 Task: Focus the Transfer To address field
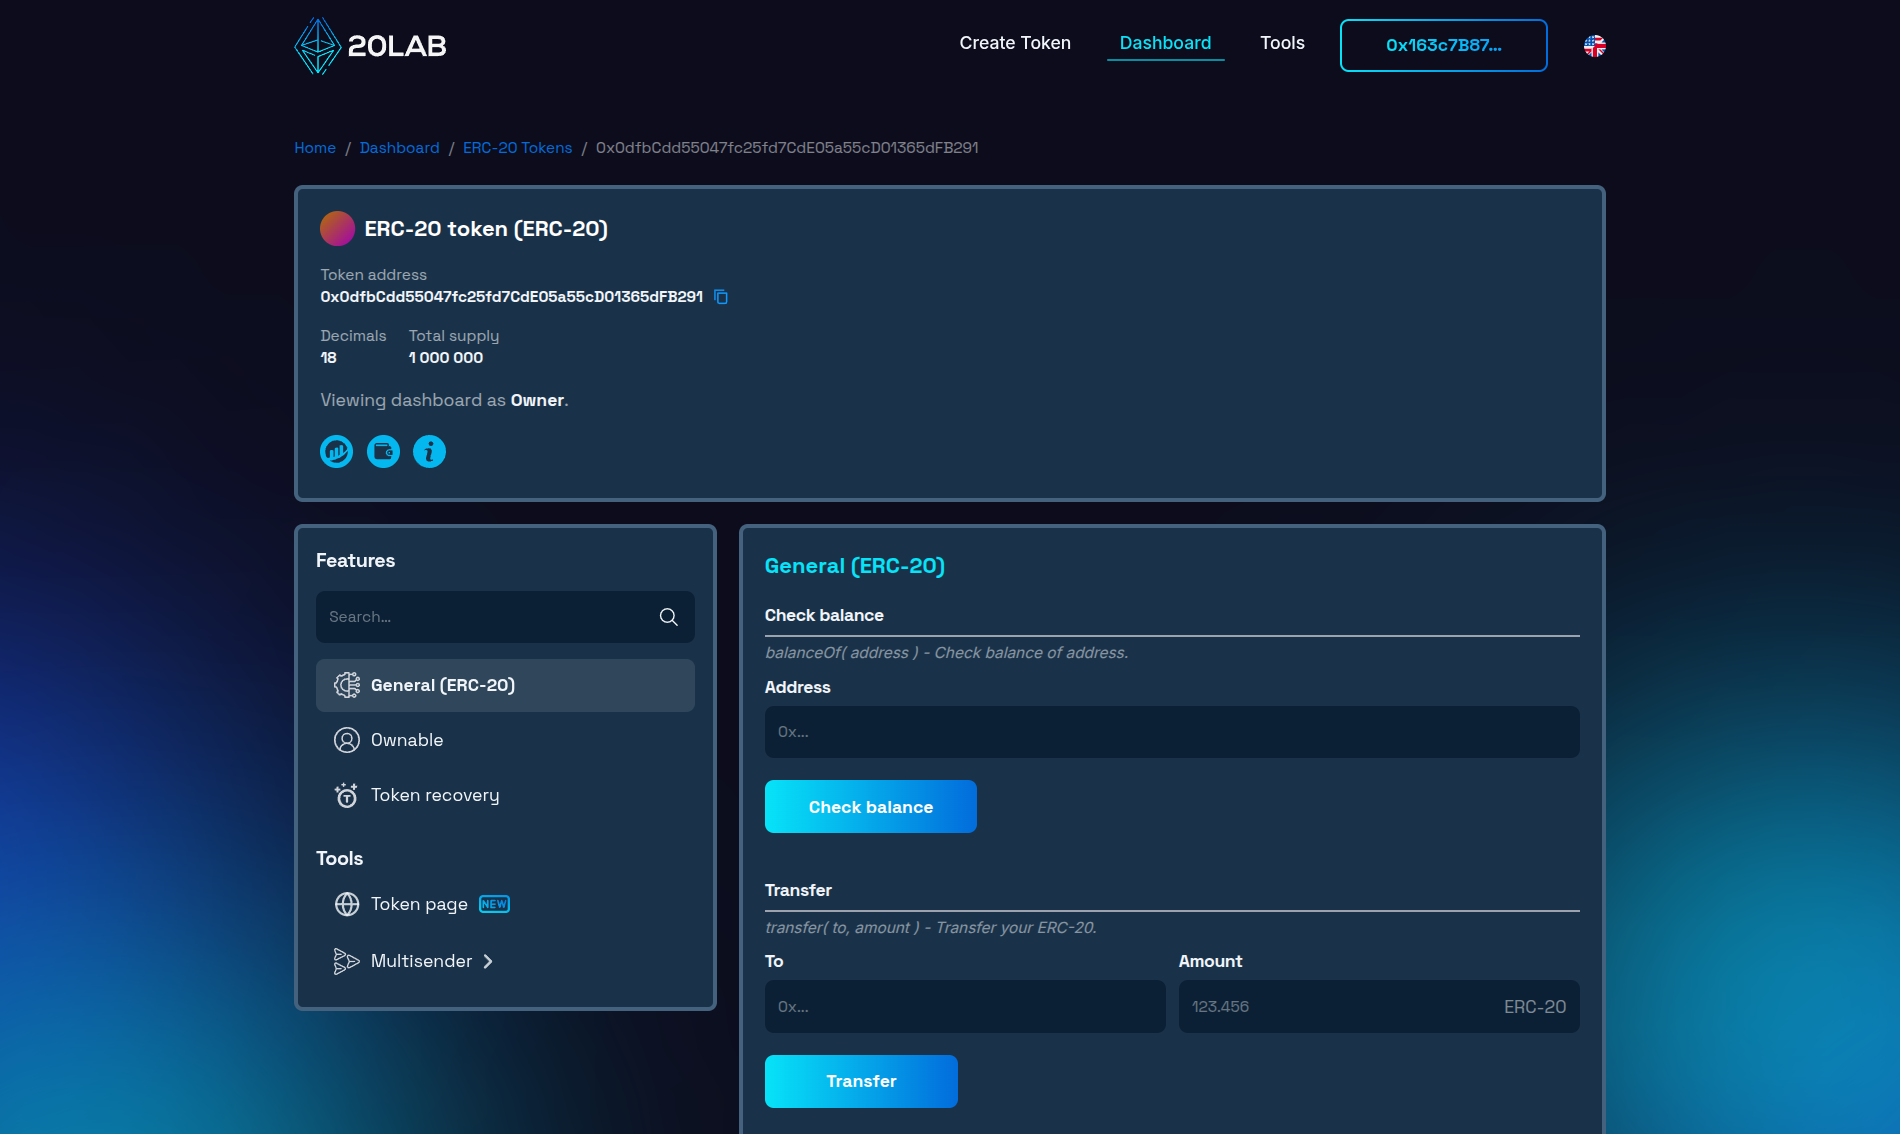[x=965, y=1007]
